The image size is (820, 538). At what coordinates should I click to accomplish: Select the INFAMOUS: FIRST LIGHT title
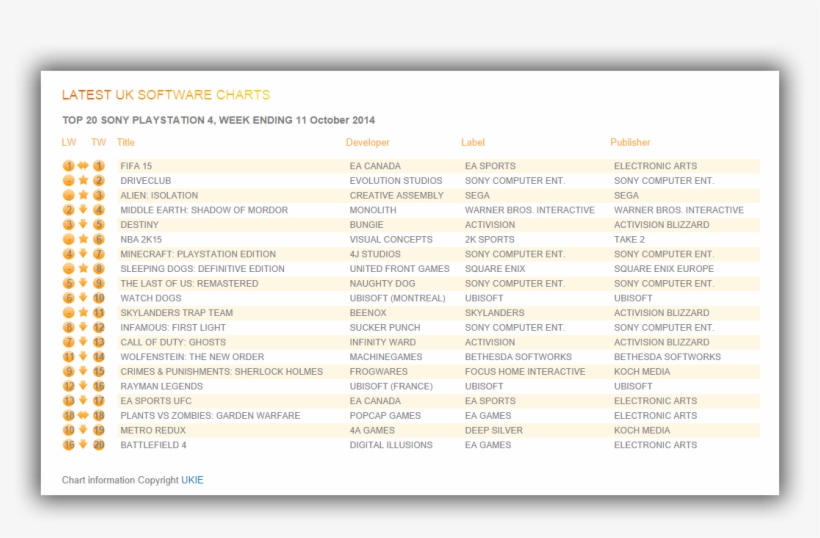[173, 327]
